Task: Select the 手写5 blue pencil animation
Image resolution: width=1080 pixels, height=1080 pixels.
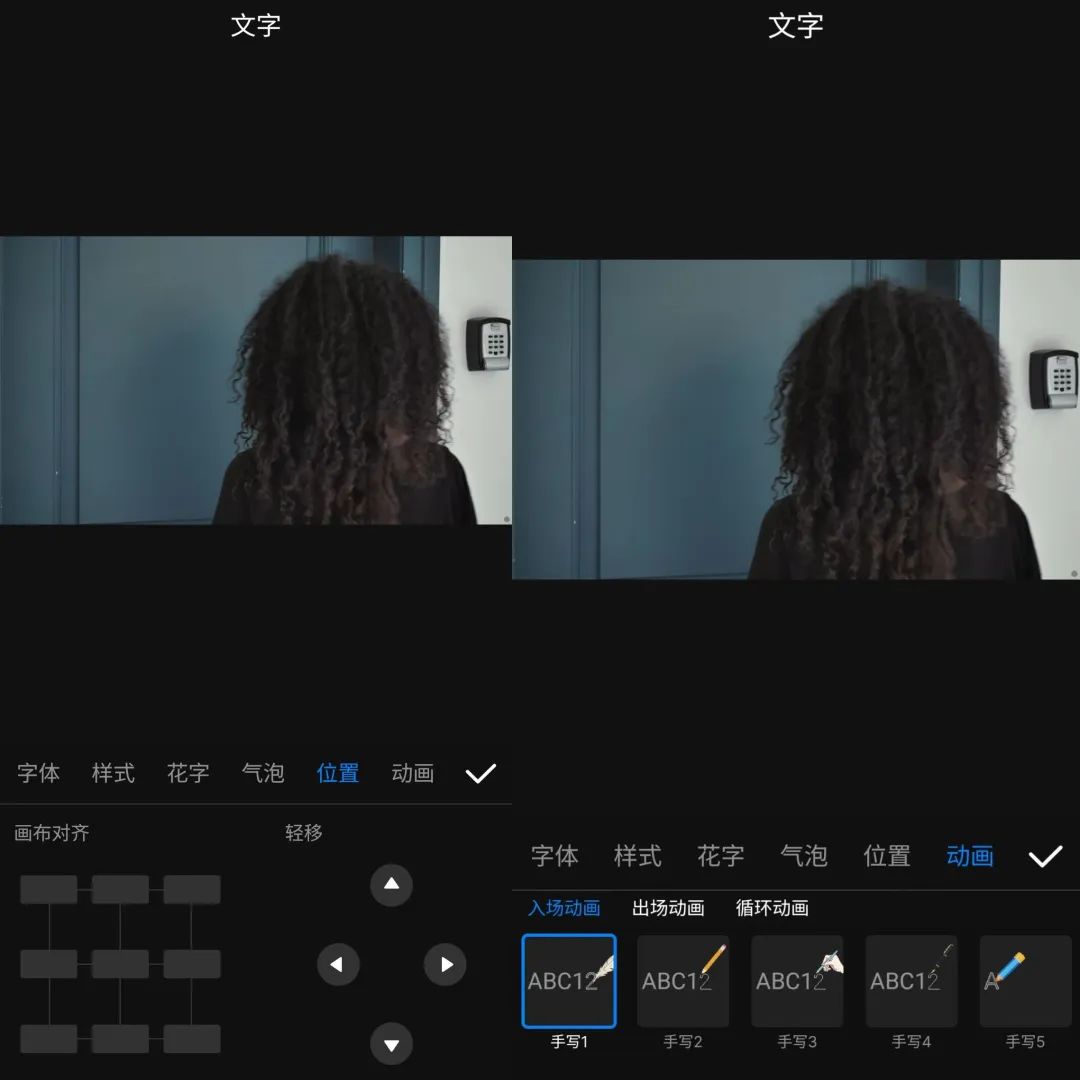Action: [1025, 981]
